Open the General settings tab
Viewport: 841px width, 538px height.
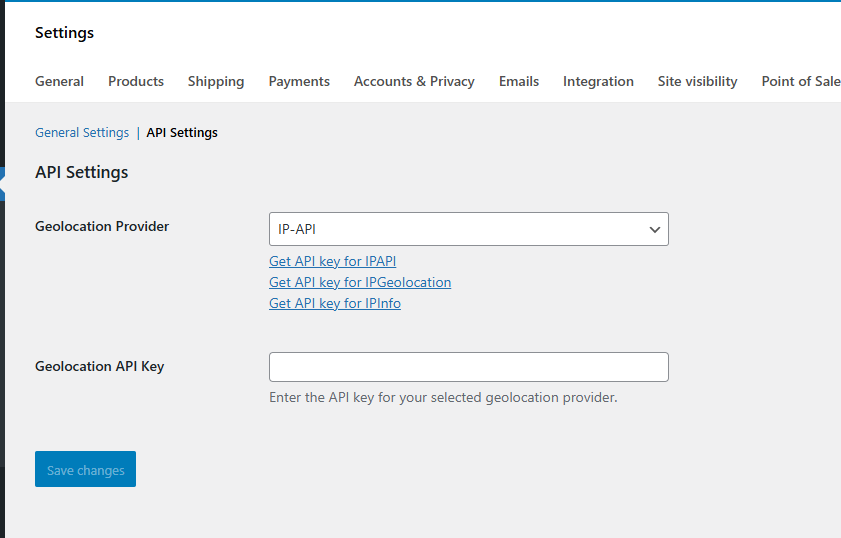point(59,82)
